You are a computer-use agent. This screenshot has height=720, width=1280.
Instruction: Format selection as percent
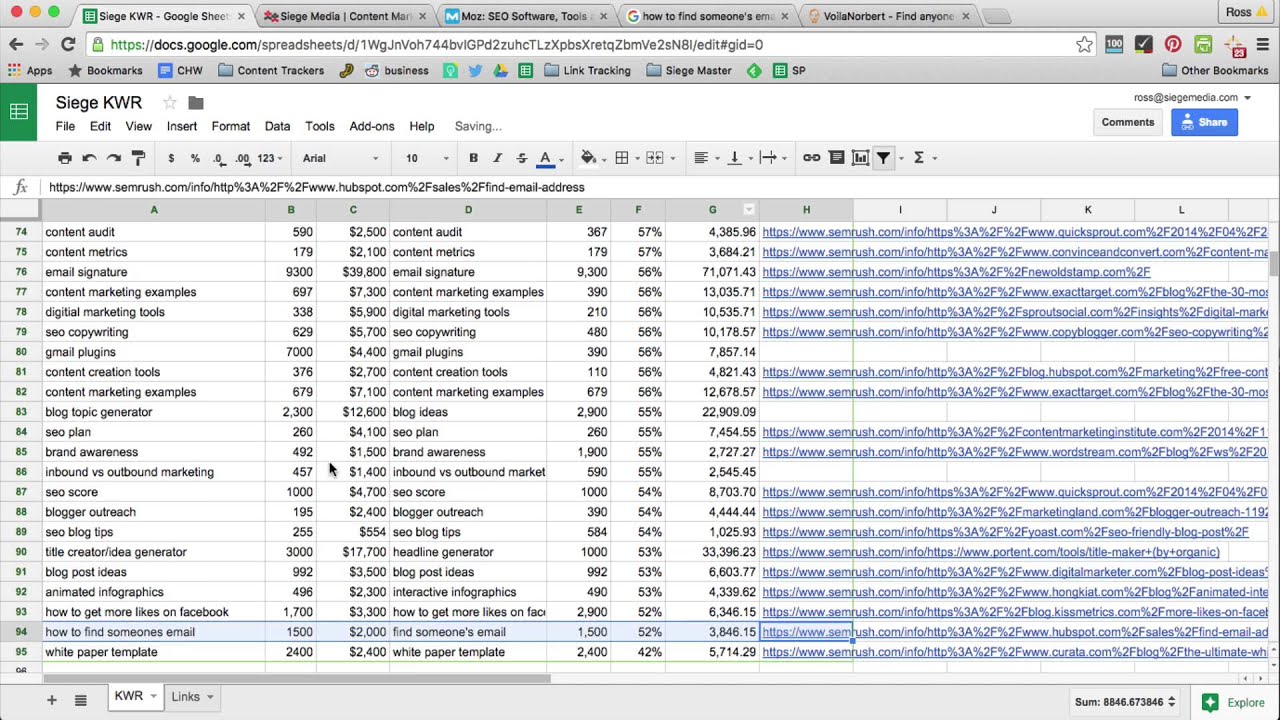coord(195,158)
